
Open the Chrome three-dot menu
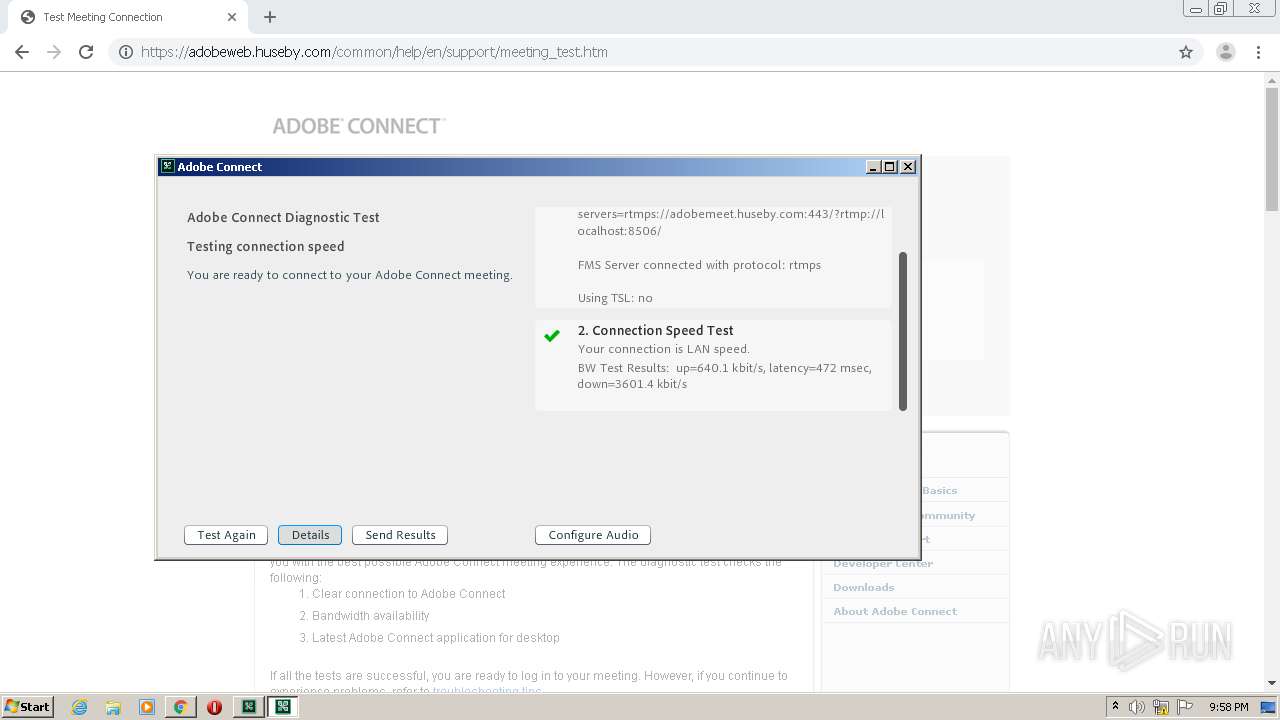(1259, 52)
